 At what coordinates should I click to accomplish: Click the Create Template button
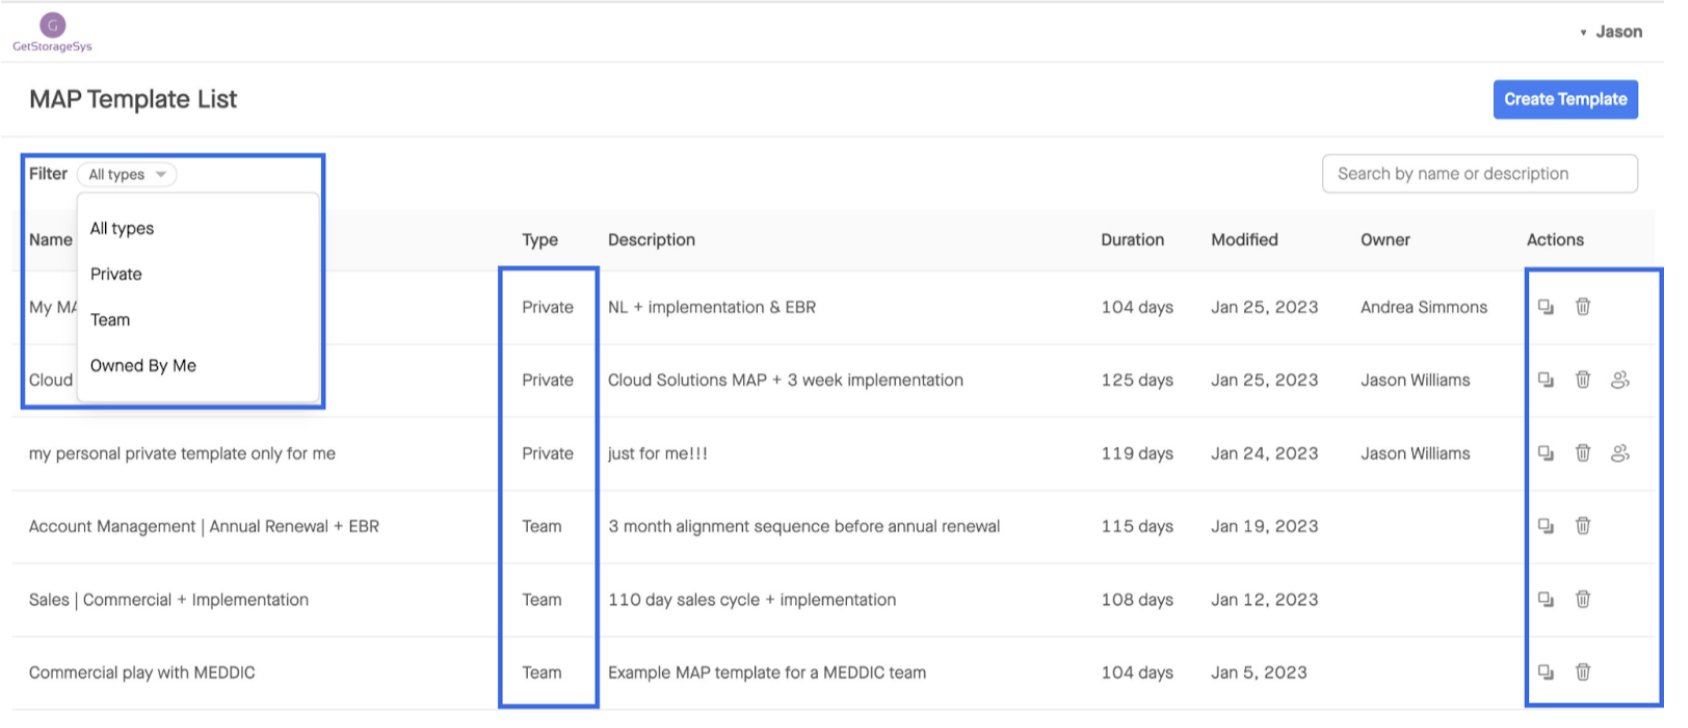tap(1565, 99)
